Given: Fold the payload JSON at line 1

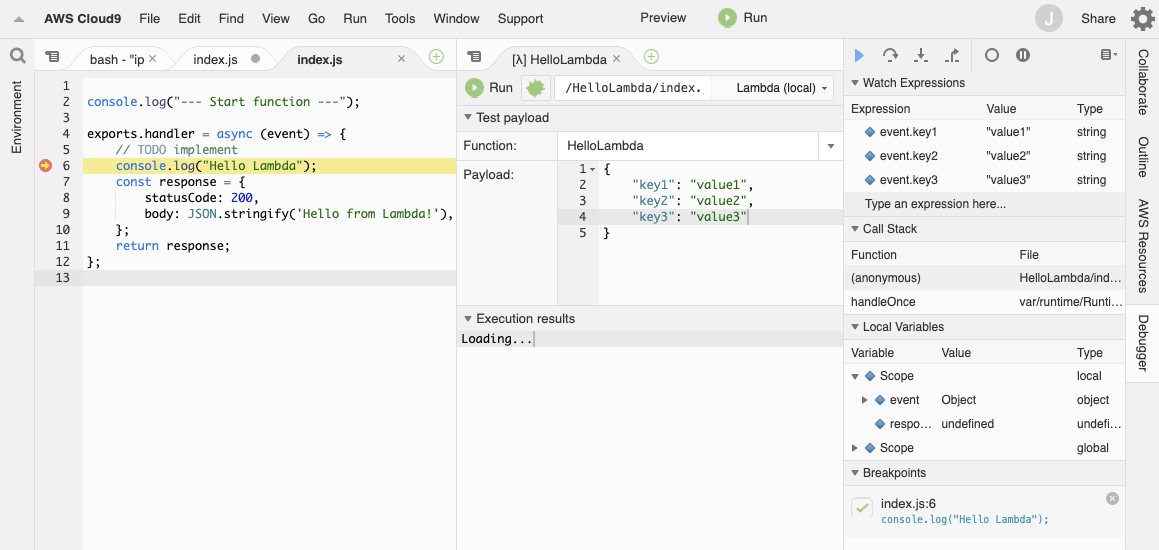Looking at the screenshot, I should 592,169.
